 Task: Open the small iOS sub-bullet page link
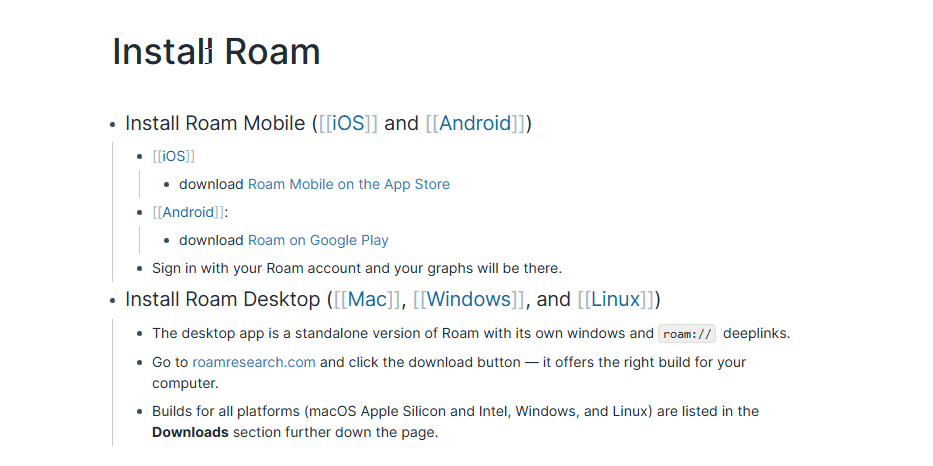coord(174,156)
